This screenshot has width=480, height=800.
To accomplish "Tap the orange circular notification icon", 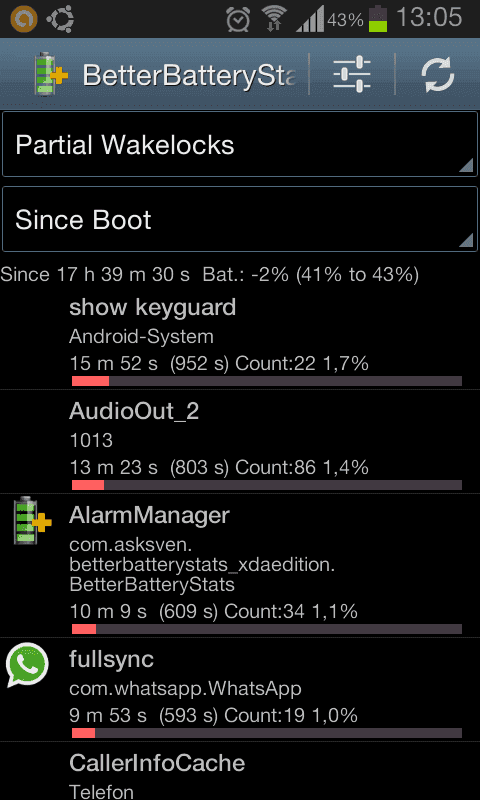I will (x=23, y=20).
